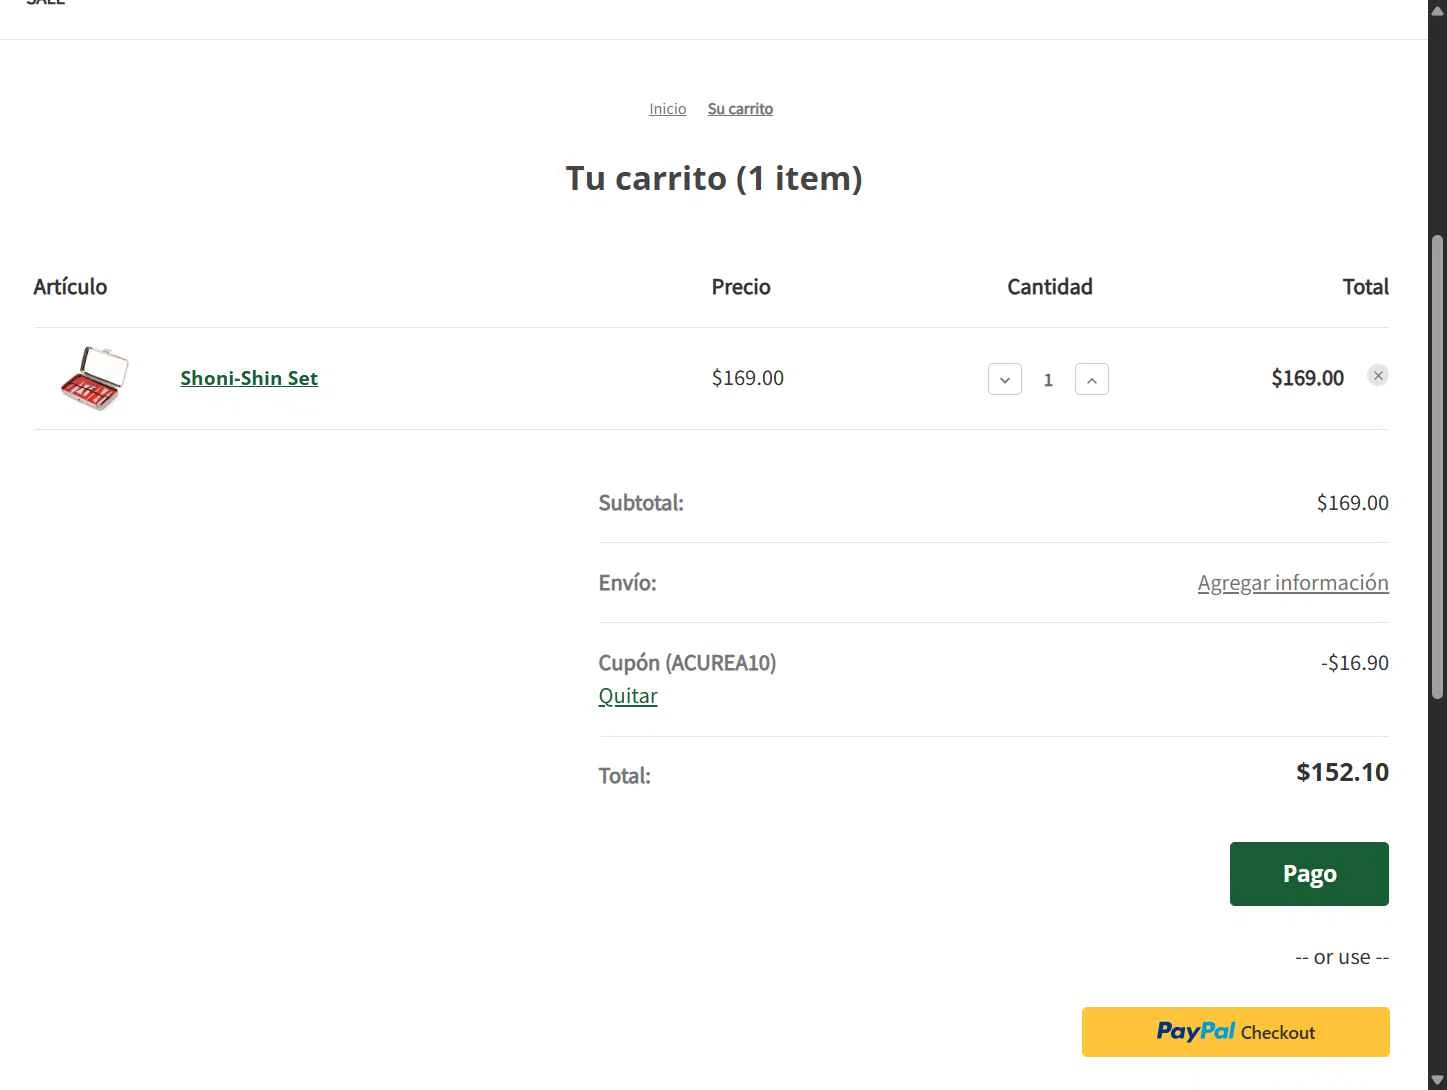
Task: Select the Total: summary label
Action: pyautogui.click(x=624, y=776)
